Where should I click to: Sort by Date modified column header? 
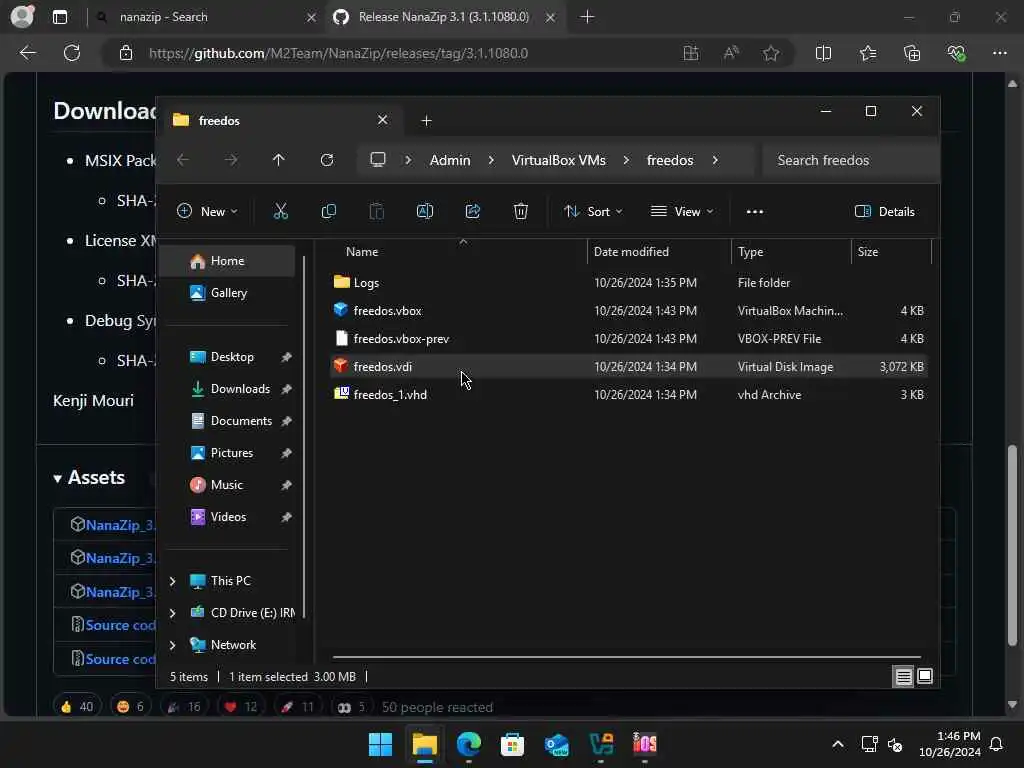point(631,252)
